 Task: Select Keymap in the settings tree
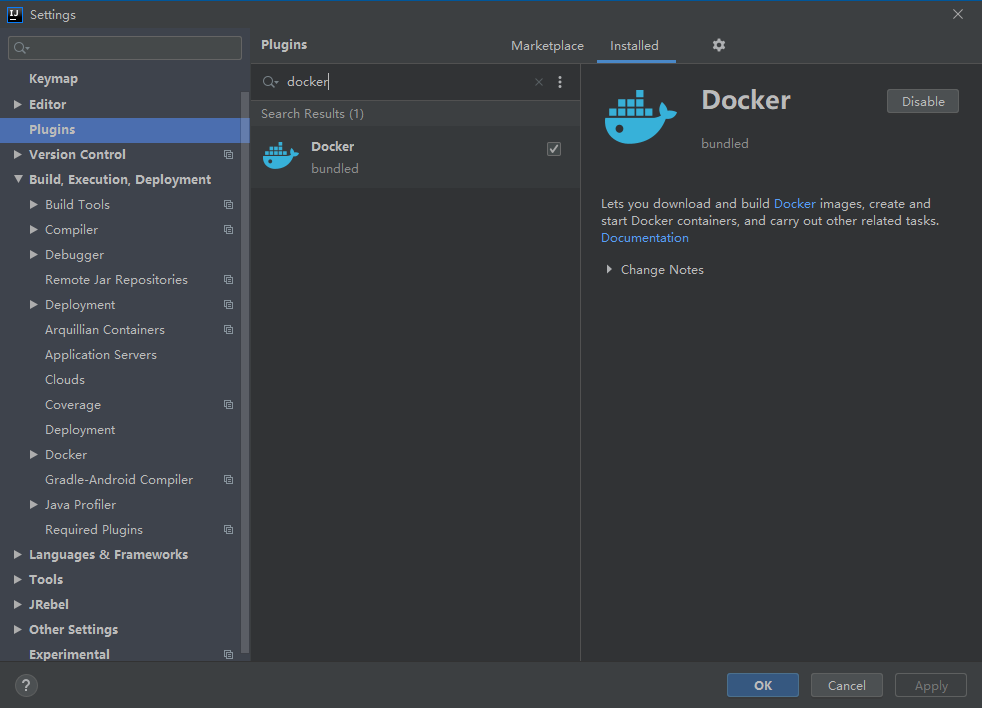click(x=53, y=79)
